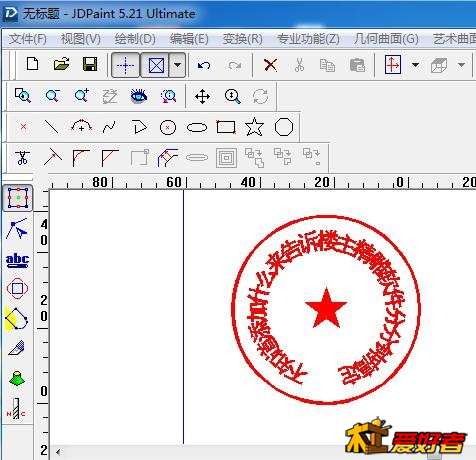The width and height of the screenshot is (476, 460).
Task: Click the horizontal scrollbar left arrow
Action: 59,452
